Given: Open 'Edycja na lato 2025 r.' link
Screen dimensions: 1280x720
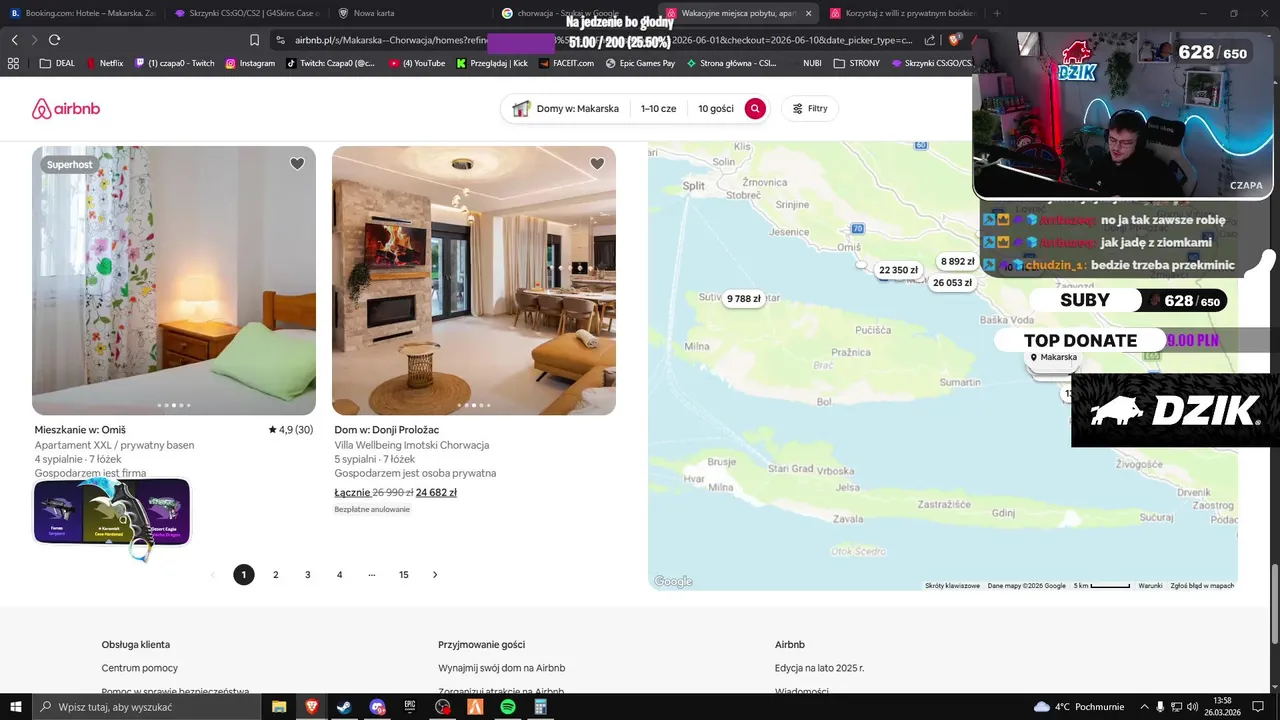Looking at the screenshot, I should point(820,668).
